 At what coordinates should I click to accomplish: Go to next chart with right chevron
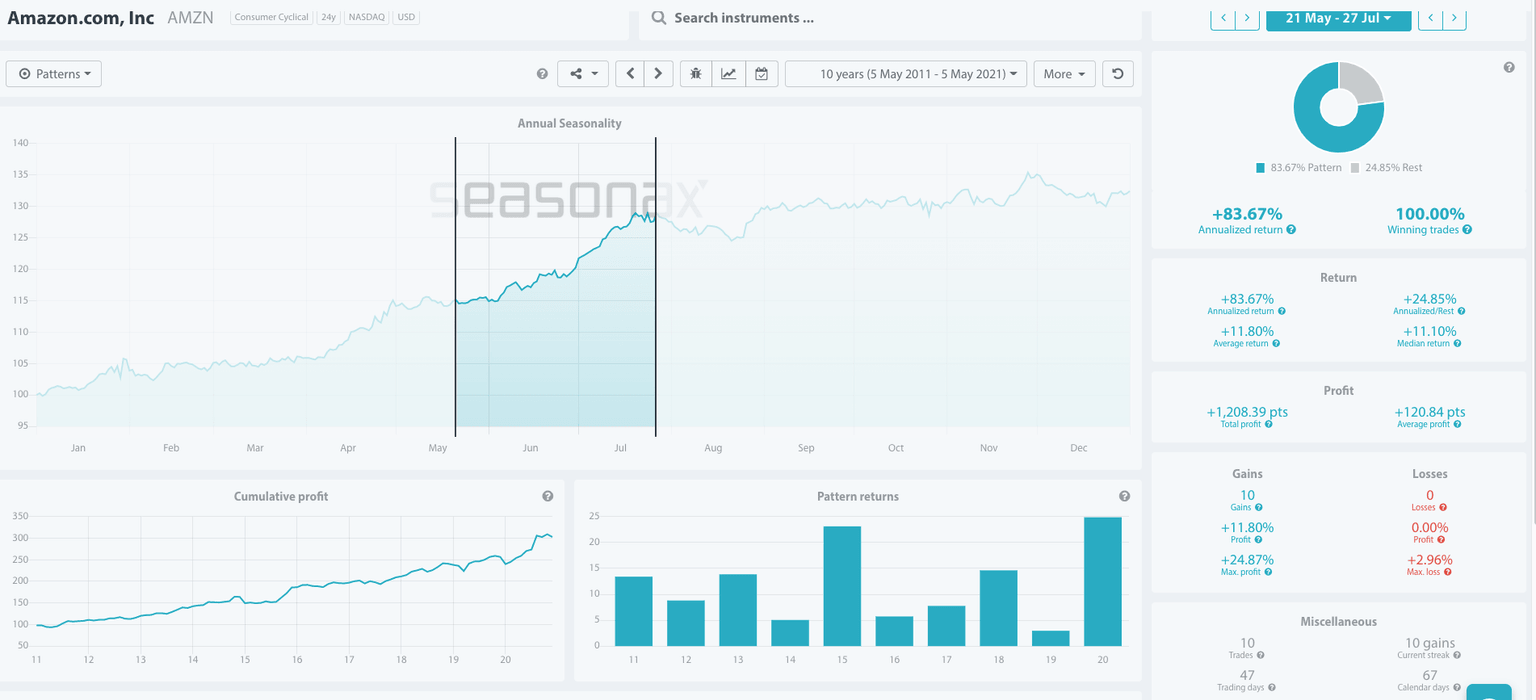coord(658,74)
